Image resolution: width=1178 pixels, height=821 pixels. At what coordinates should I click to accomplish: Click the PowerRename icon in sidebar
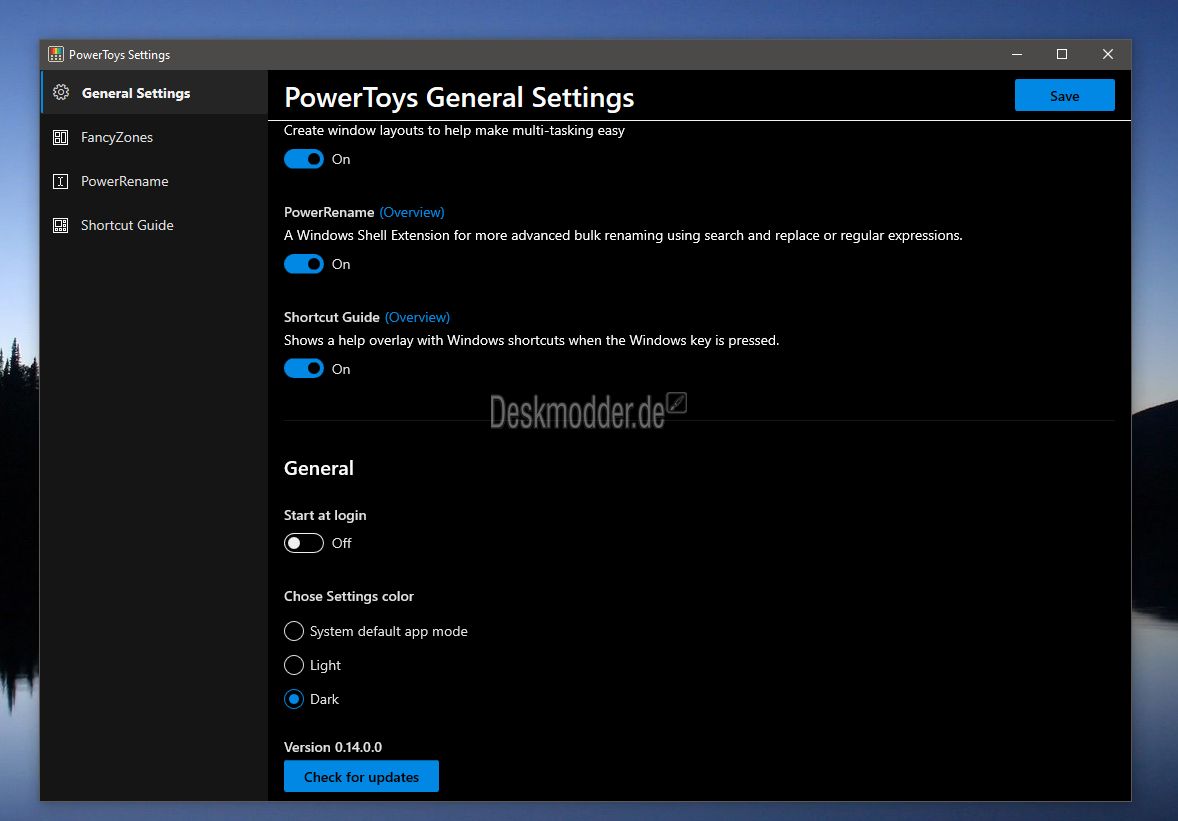point(61,181)
